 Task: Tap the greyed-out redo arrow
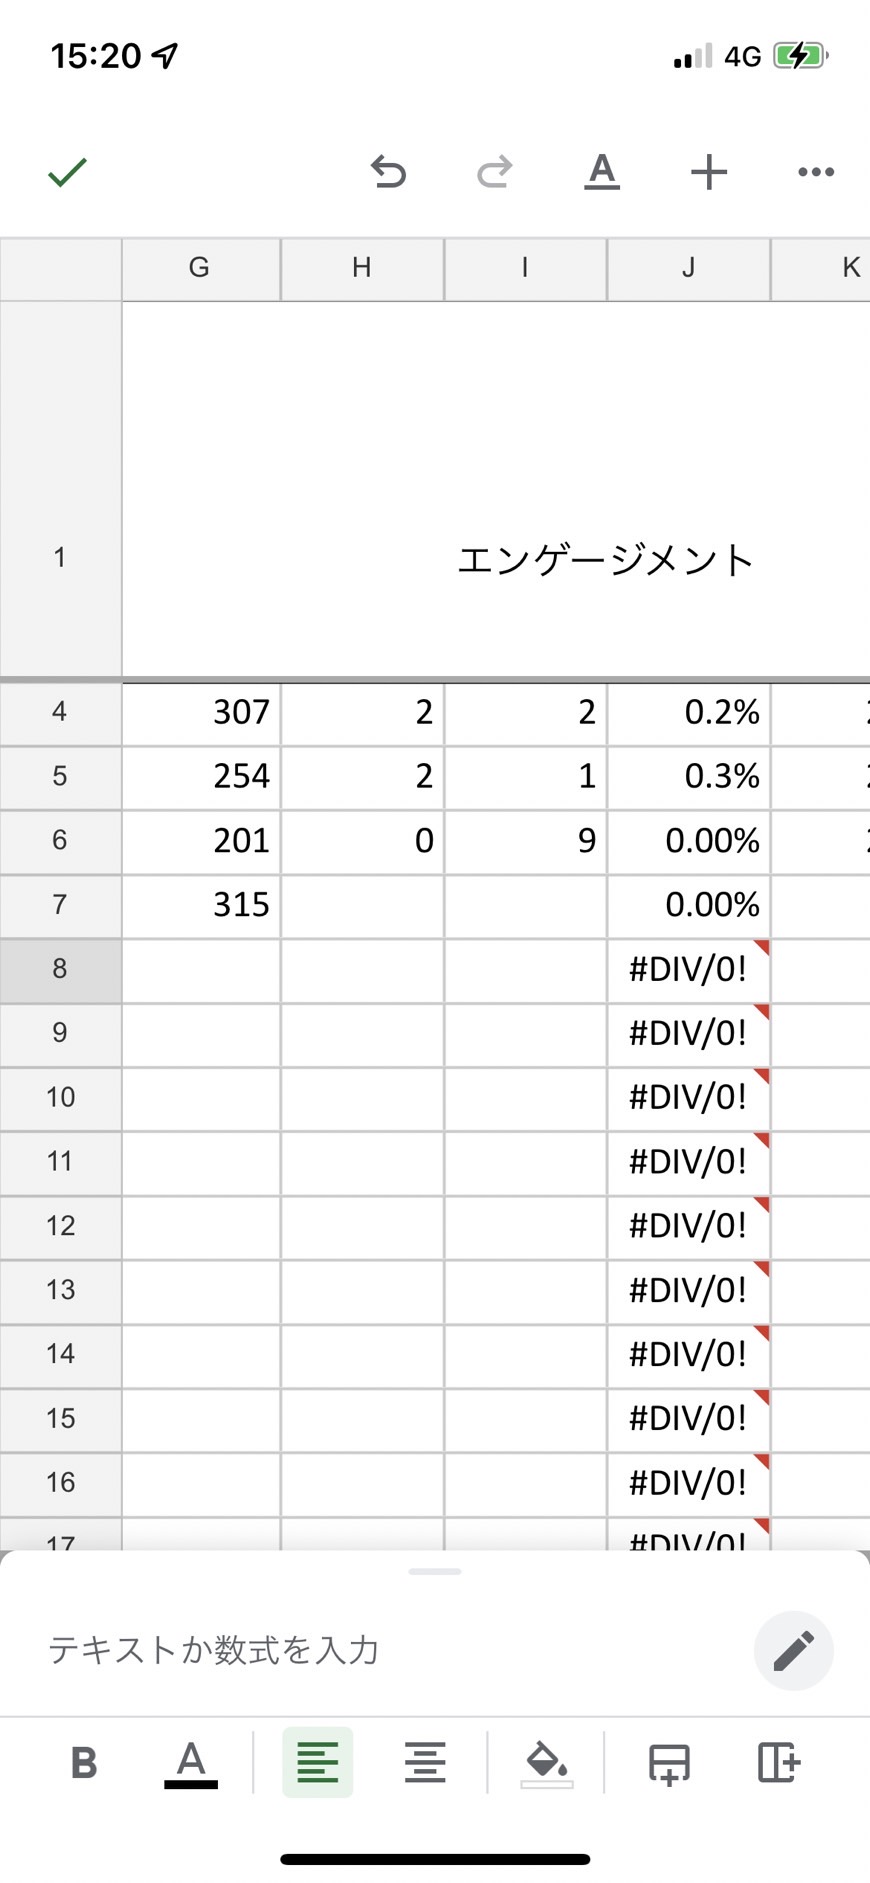click(494, 172)
